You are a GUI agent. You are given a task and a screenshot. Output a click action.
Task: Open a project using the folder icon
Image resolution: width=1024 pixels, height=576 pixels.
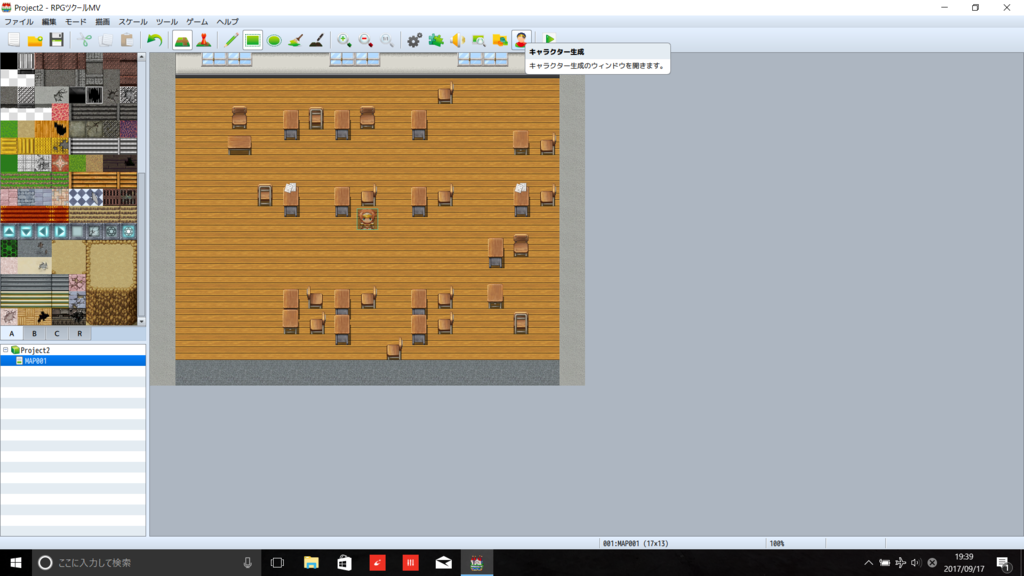pyautogui.click(x=35, y=40)
